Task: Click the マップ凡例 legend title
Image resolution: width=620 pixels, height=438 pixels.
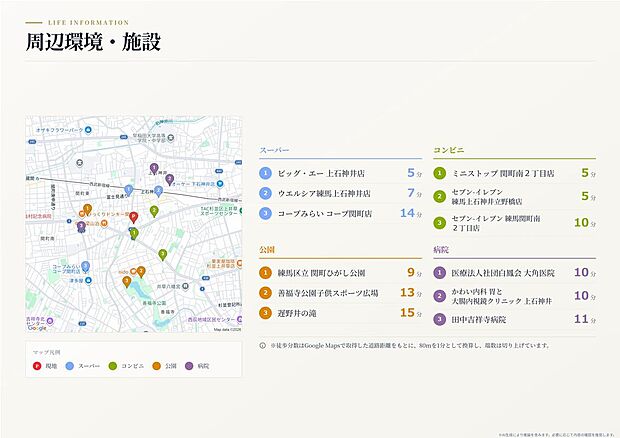Action: click(47, 352)
